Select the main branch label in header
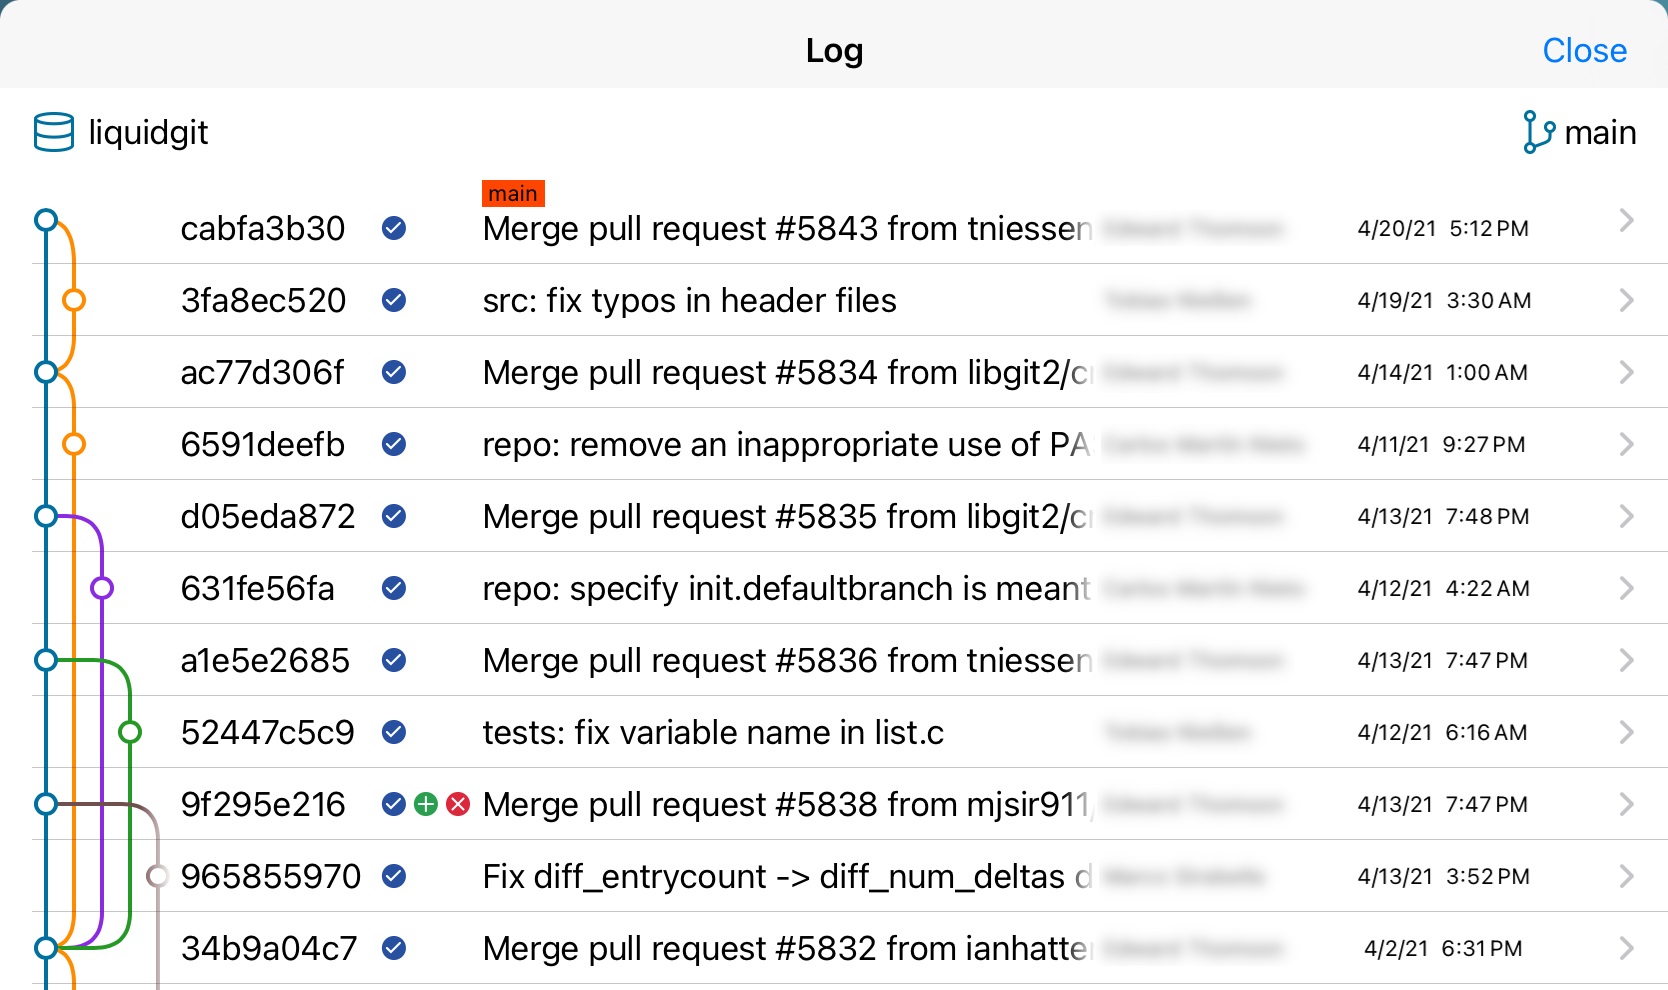The image size is (1668, 990). 1600,132
